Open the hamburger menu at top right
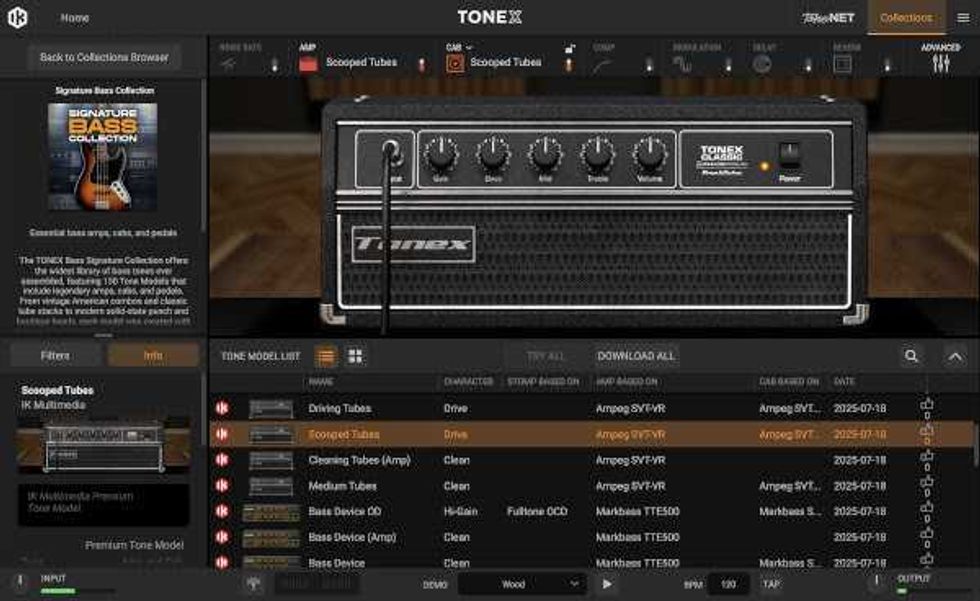This screenshot has height=601, width=980. pos(962,18)
